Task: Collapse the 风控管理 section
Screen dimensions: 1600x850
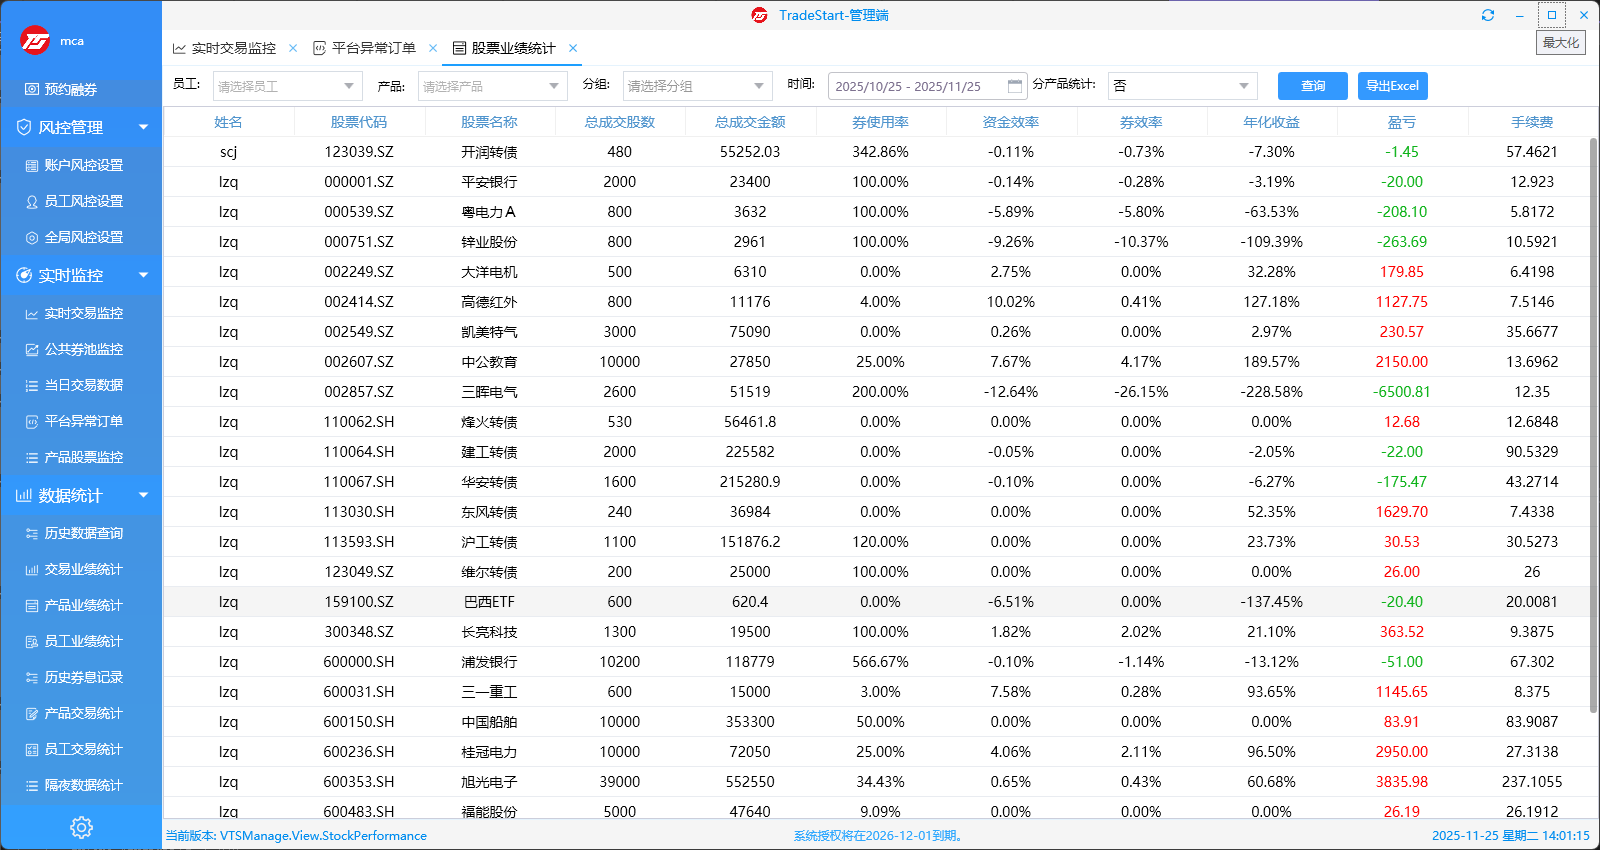Action: point(143,127)
